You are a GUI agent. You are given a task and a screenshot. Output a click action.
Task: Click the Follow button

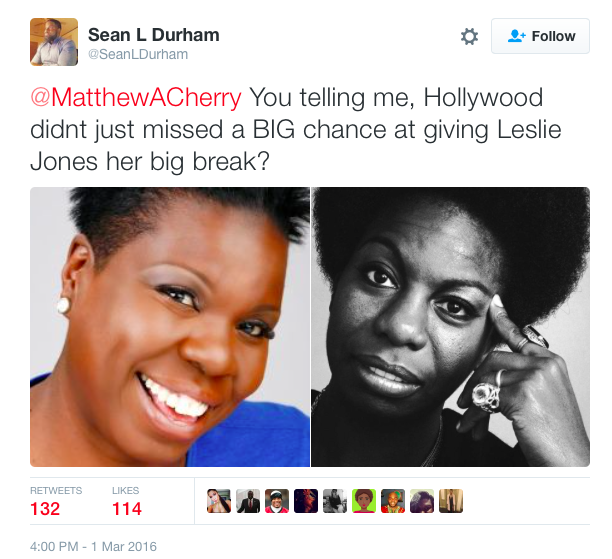(x=540, y=36)
